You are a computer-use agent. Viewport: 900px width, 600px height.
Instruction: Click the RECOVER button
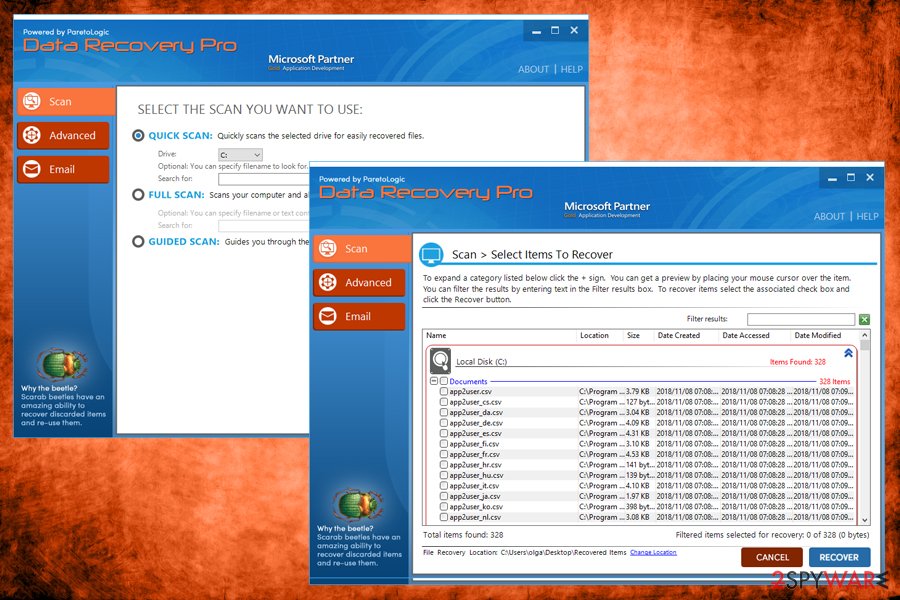point(839,557)
